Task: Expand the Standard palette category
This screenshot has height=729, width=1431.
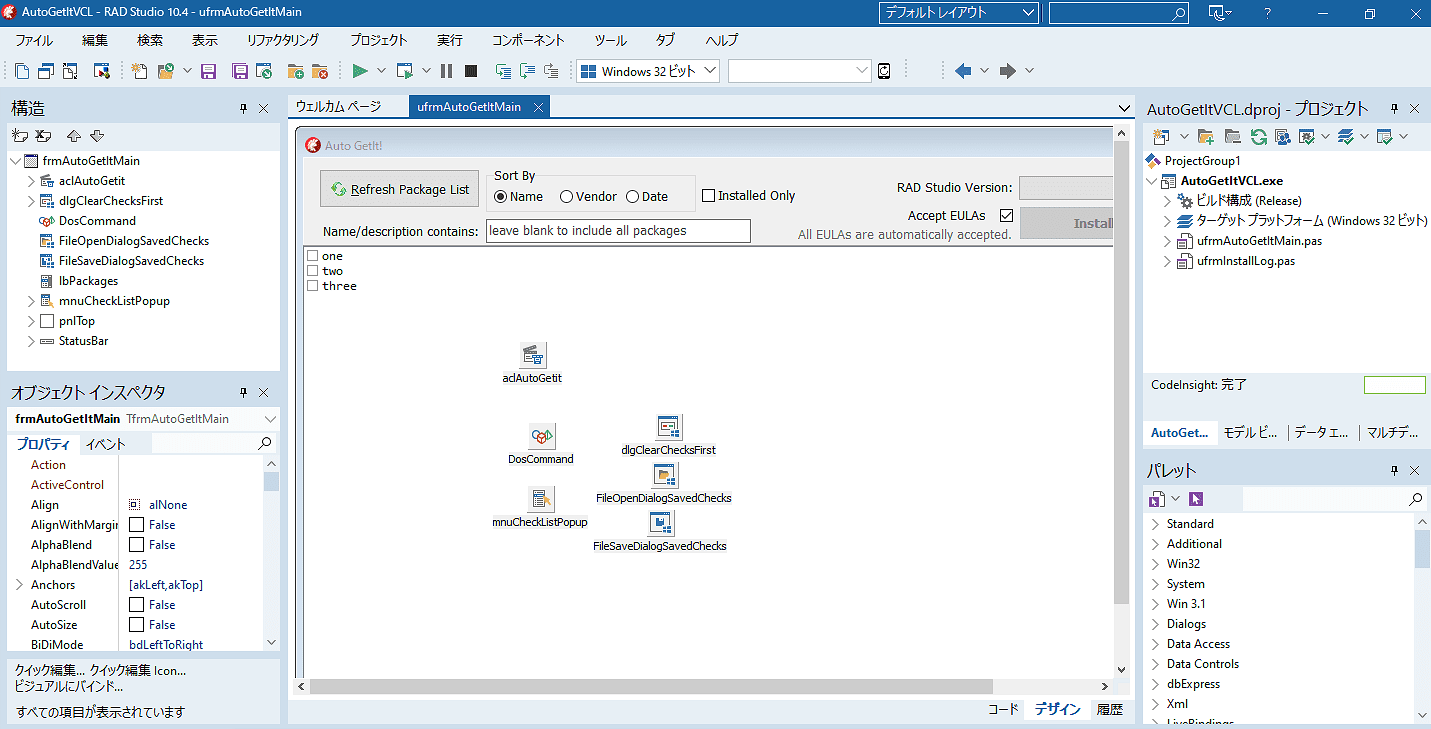Action: click(x=1156, y=524)
